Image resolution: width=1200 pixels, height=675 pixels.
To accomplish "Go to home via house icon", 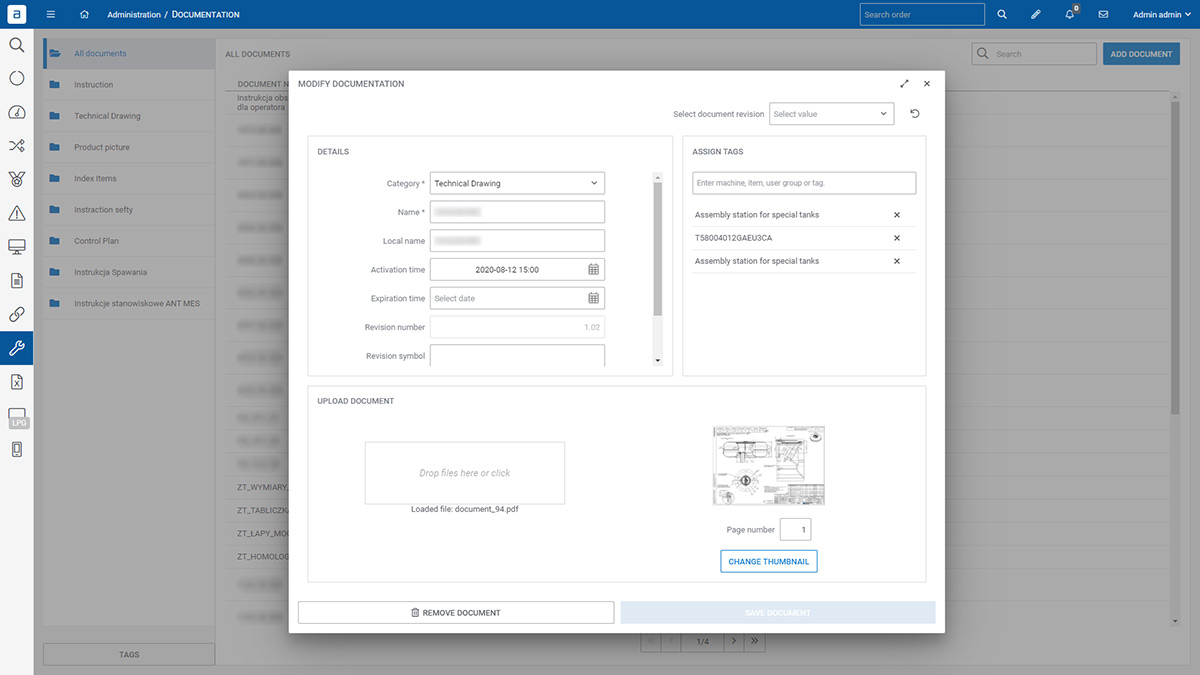I will tap(84, 14).
